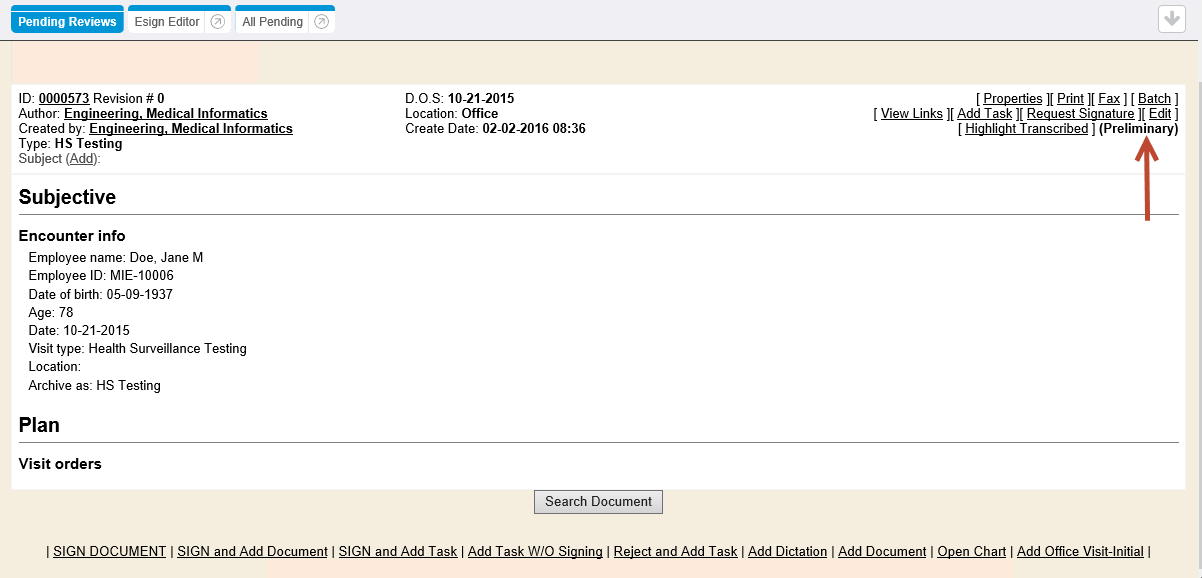Click the All Pending pop-out arrow icon
1202x578 pixels.
pos(321,22)
